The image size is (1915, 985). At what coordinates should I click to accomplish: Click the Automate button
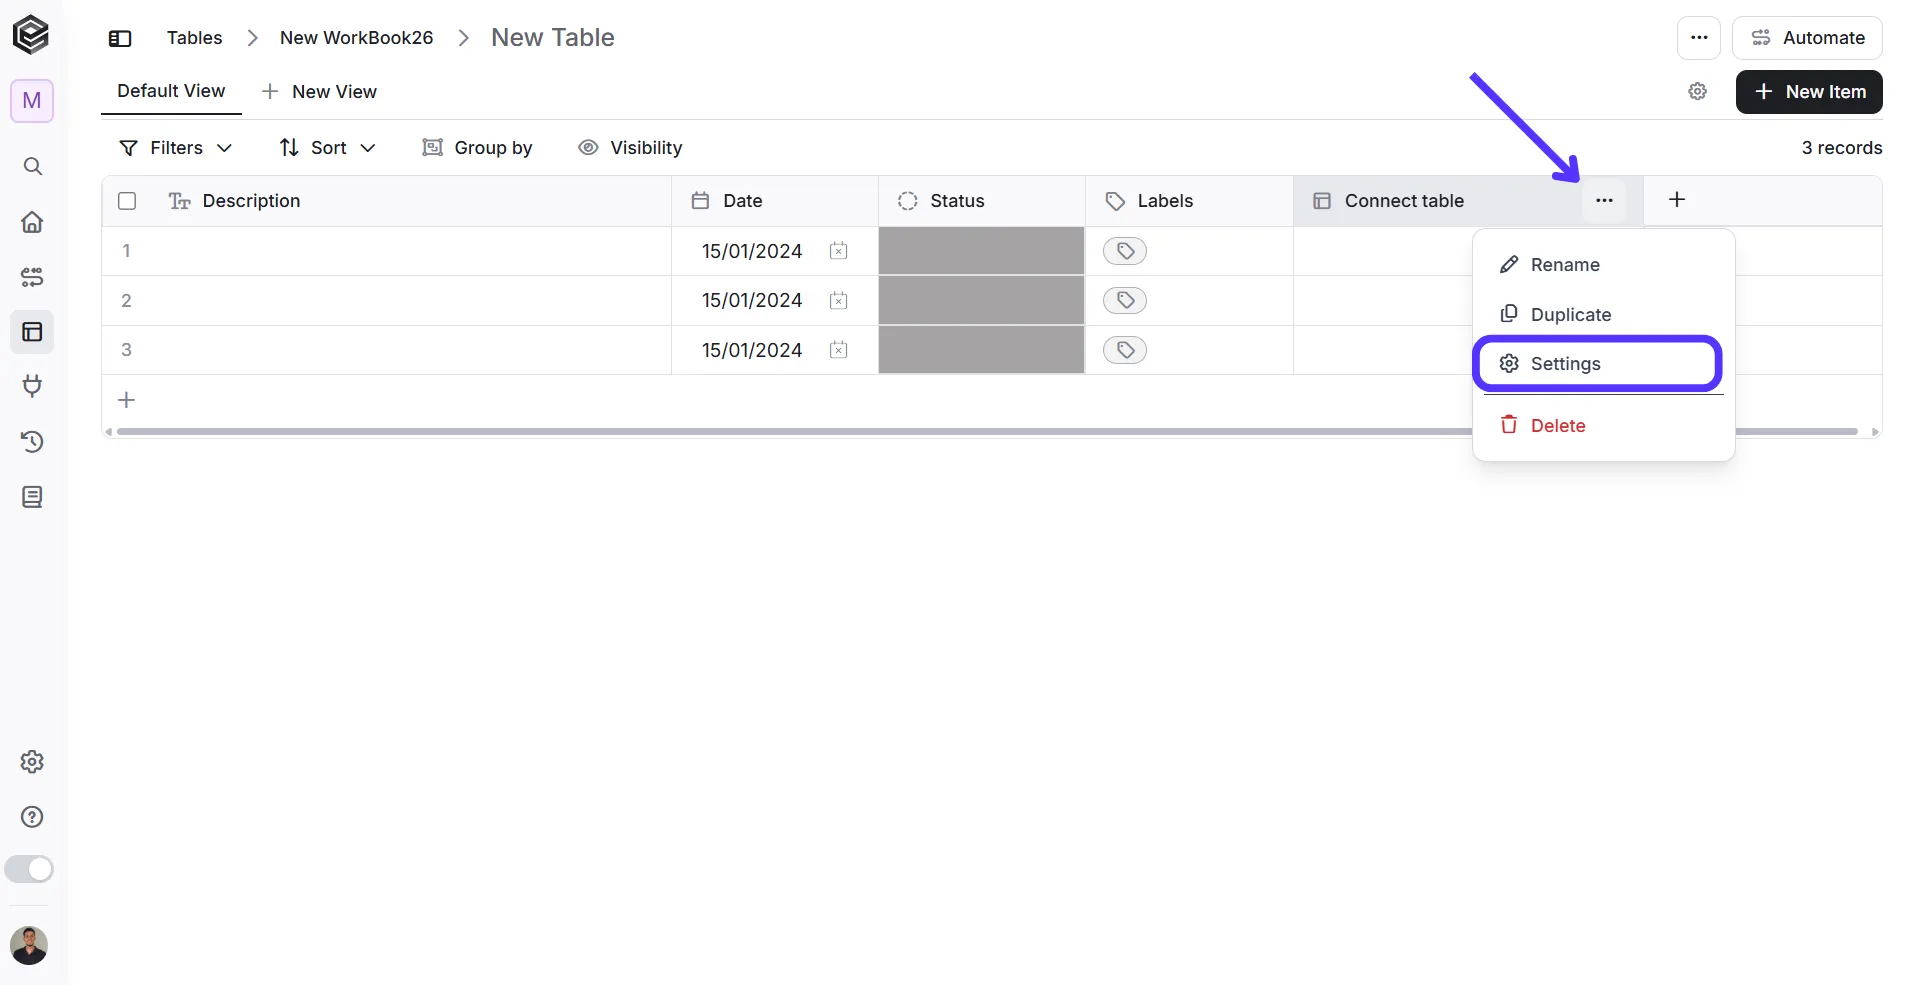(1807, 38)
